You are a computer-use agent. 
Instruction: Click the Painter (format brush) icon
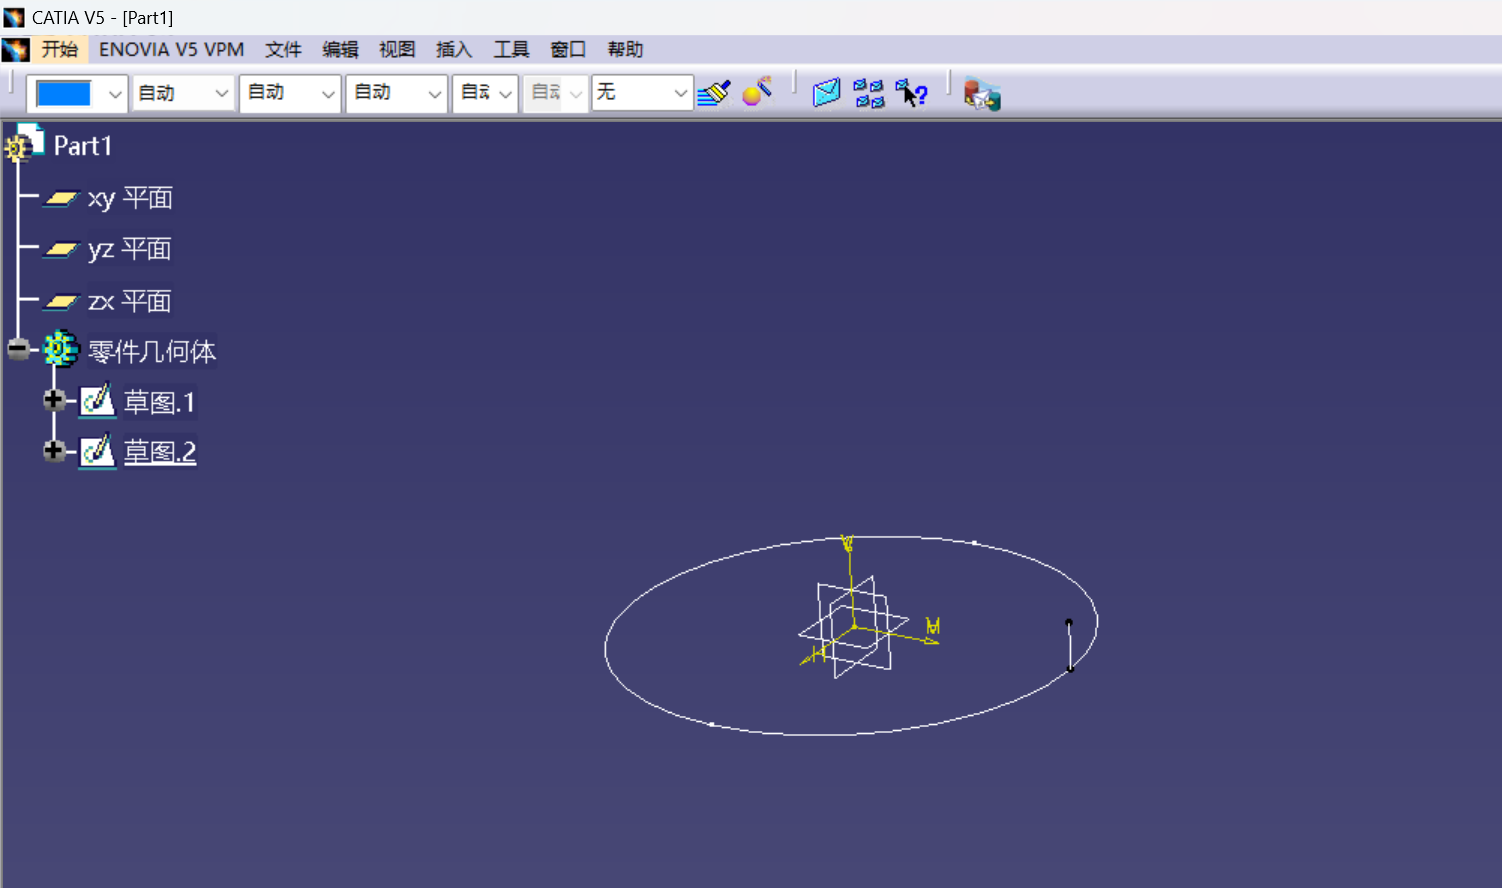(x=714, y=93)
